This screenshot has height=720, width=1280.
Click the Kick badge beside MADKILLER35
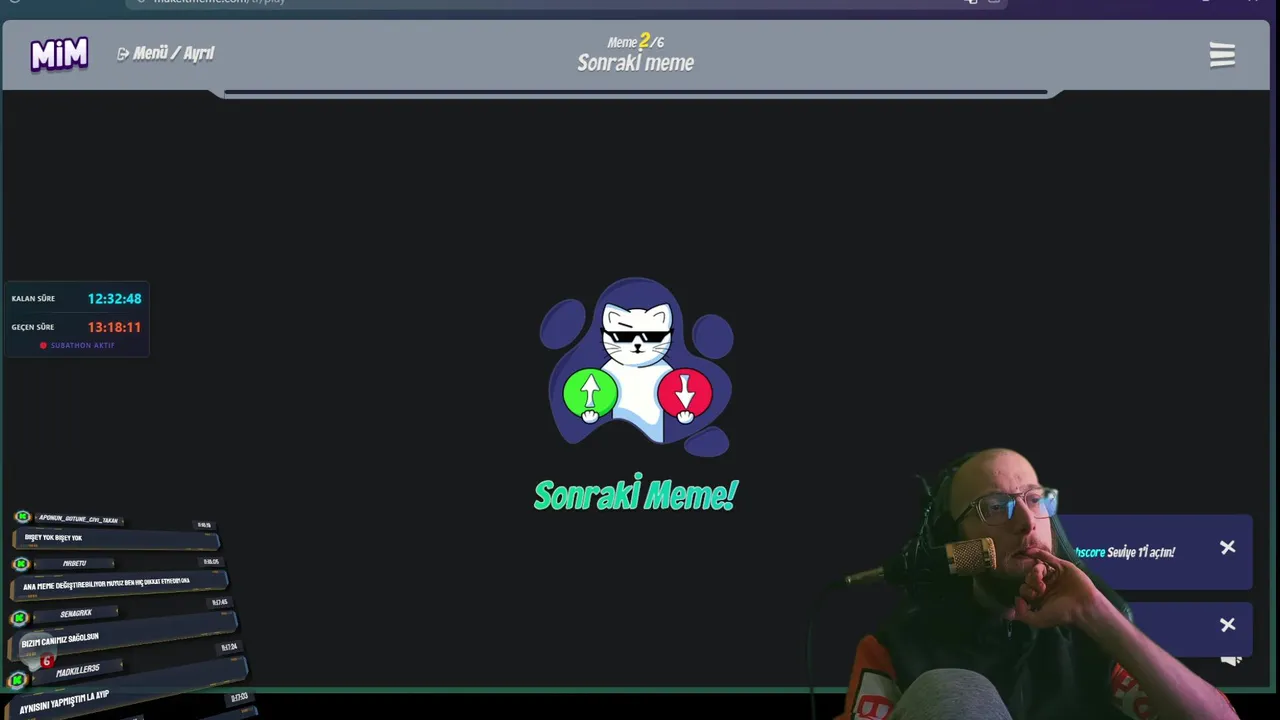pos(17,680)
